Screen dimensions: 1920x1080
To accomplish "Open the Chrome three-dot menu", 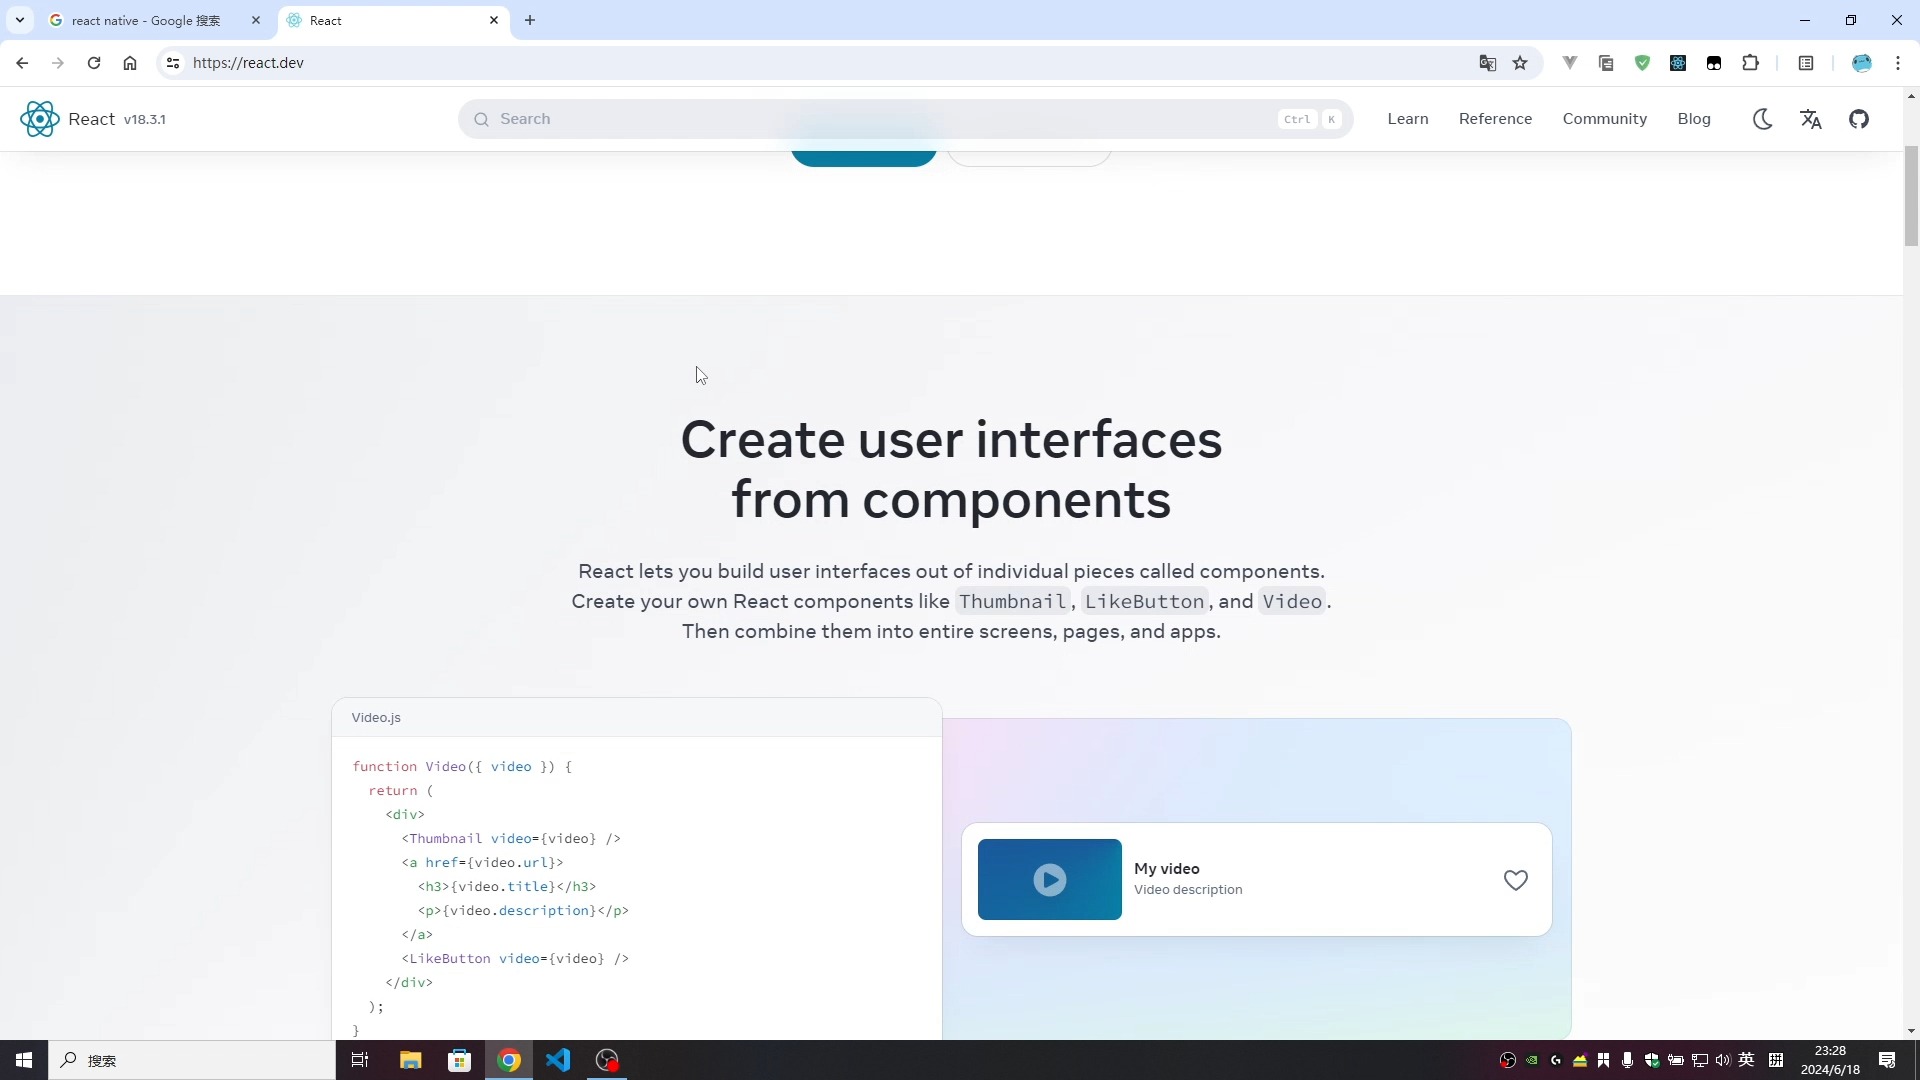I will 1898,63.
